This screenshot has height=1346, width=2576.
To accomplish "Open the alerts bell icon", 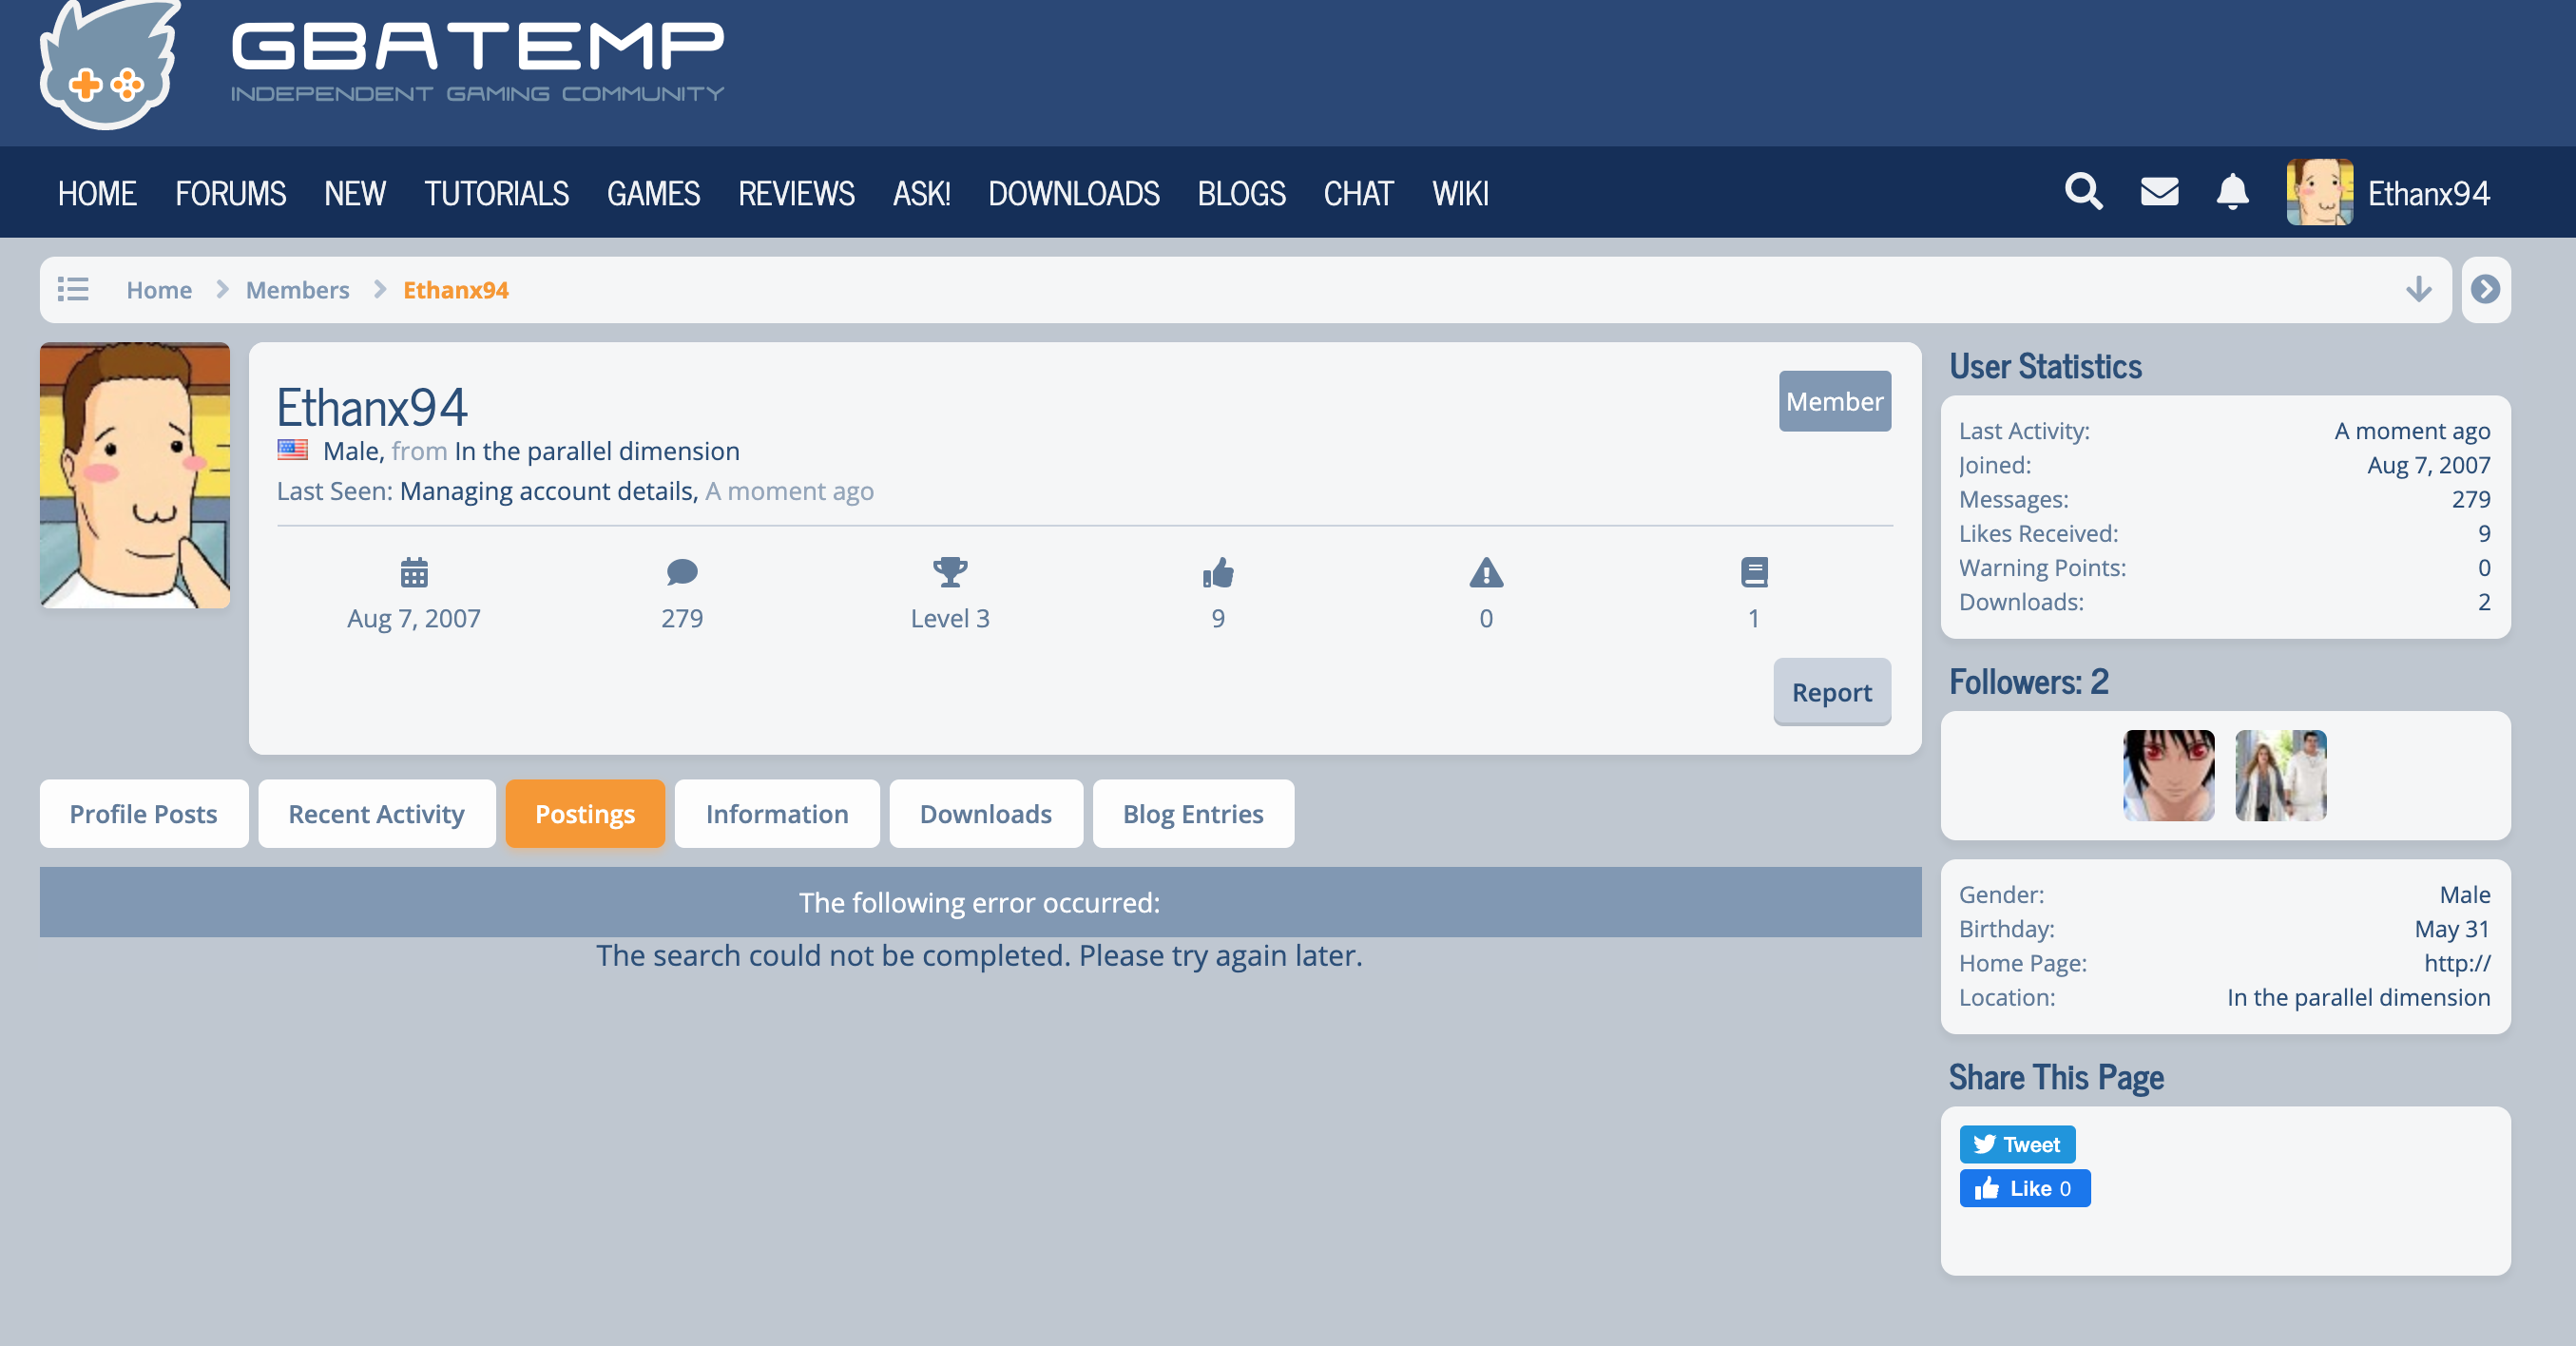I will click(x=2232, y=191).
